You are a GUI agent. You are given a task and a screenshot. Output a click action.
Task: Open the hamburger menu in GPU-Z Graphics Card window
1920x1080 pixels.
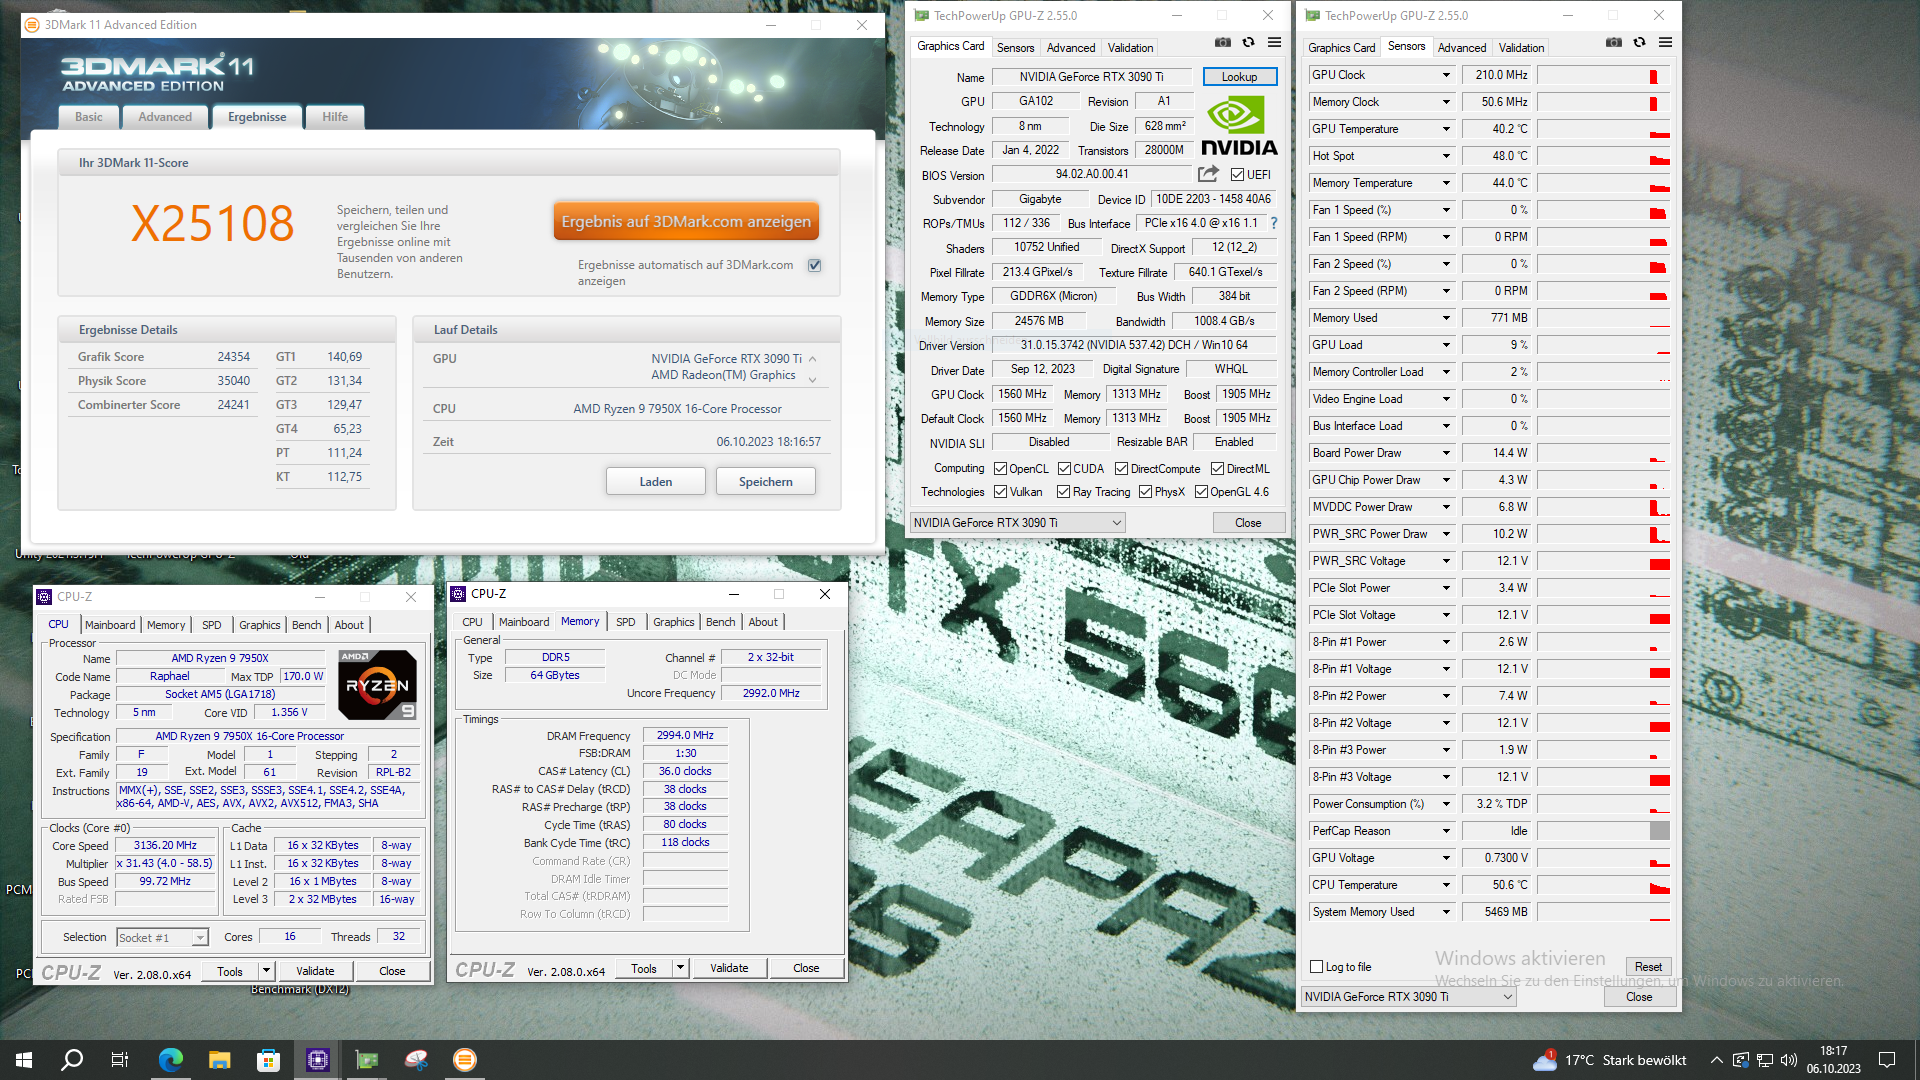(x=1274, y=42)
